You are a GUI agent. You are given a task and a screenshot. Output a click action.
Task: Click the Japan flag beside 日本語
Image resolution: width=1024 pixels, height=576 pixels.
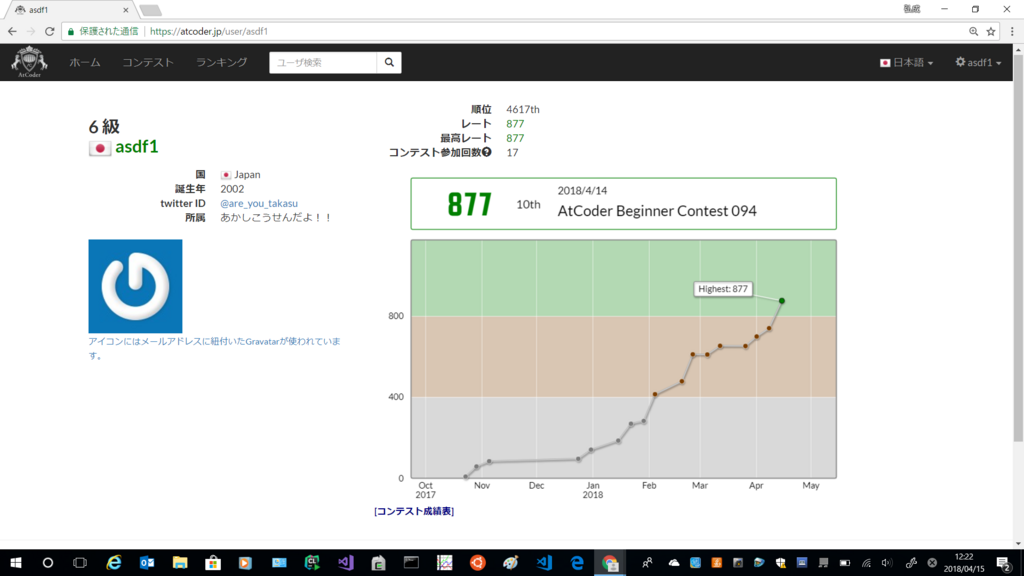click(885, 62)
